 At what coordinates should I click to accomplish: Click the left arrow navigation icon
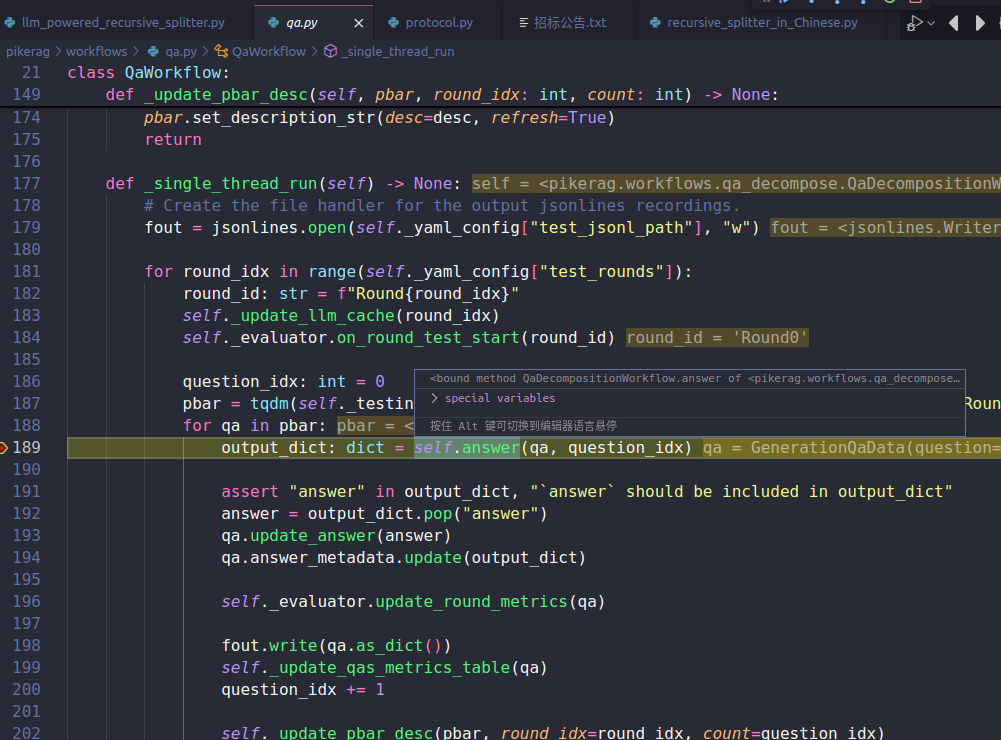[954, 22]
